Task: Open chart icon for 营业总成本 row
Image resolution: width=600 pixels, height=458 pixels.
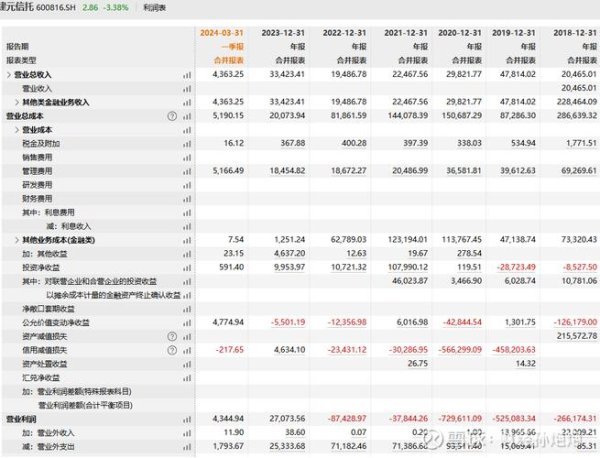Action: pyautogui.click(x=187, y=117)
